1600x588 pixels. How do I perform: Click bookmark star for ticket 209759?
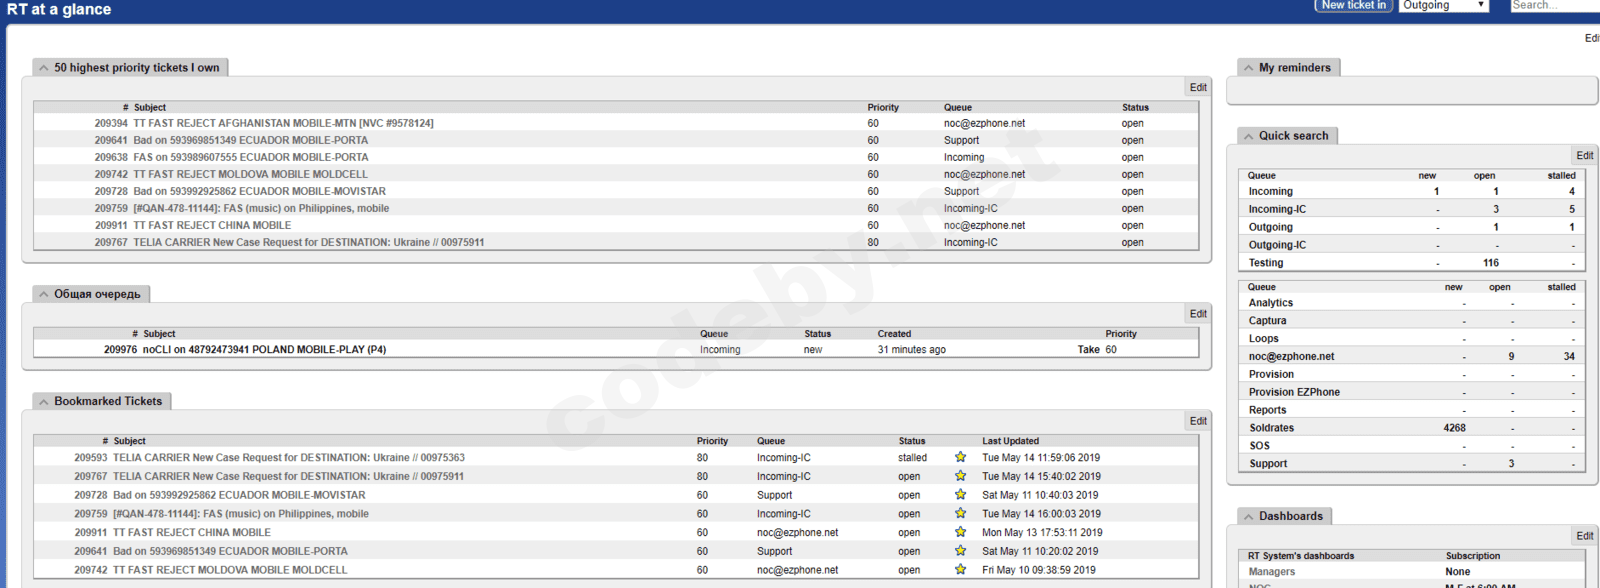tap(960, 514)
